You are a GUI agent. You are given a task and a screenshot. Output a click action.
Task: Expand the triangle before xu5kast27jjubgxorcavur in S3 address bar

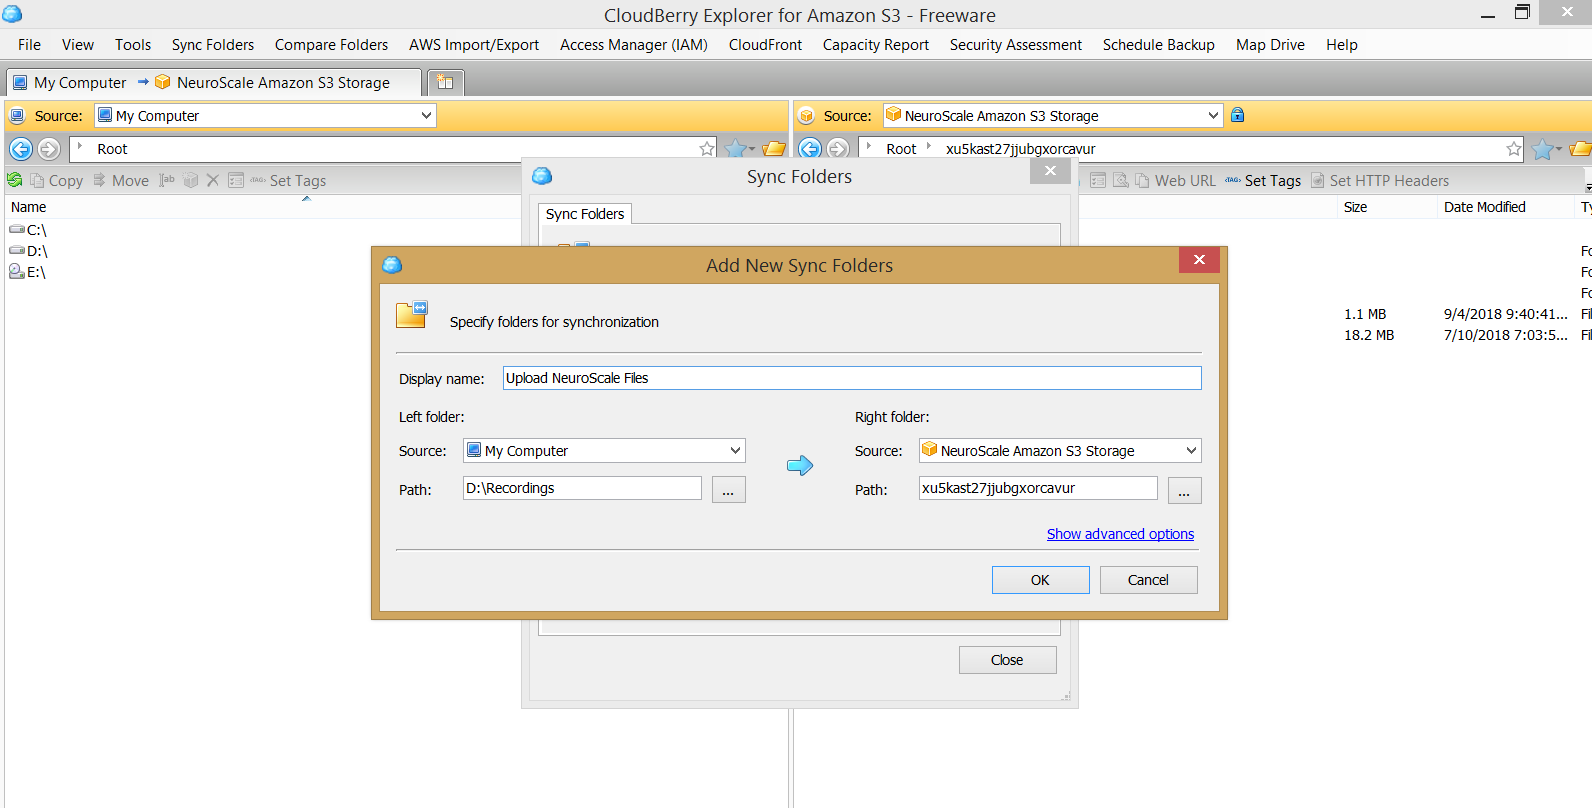[x=929, y=147]
